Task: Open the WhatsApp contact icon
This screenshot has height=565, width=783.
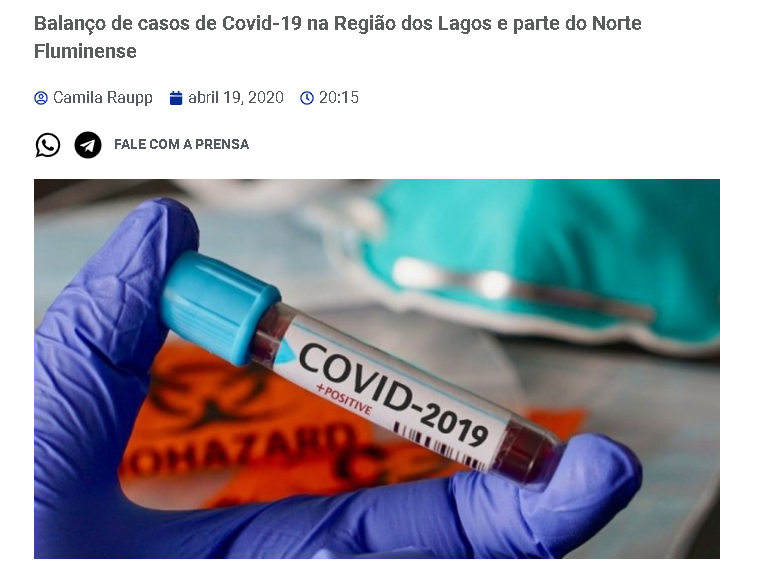Action: tap(47, 145)
